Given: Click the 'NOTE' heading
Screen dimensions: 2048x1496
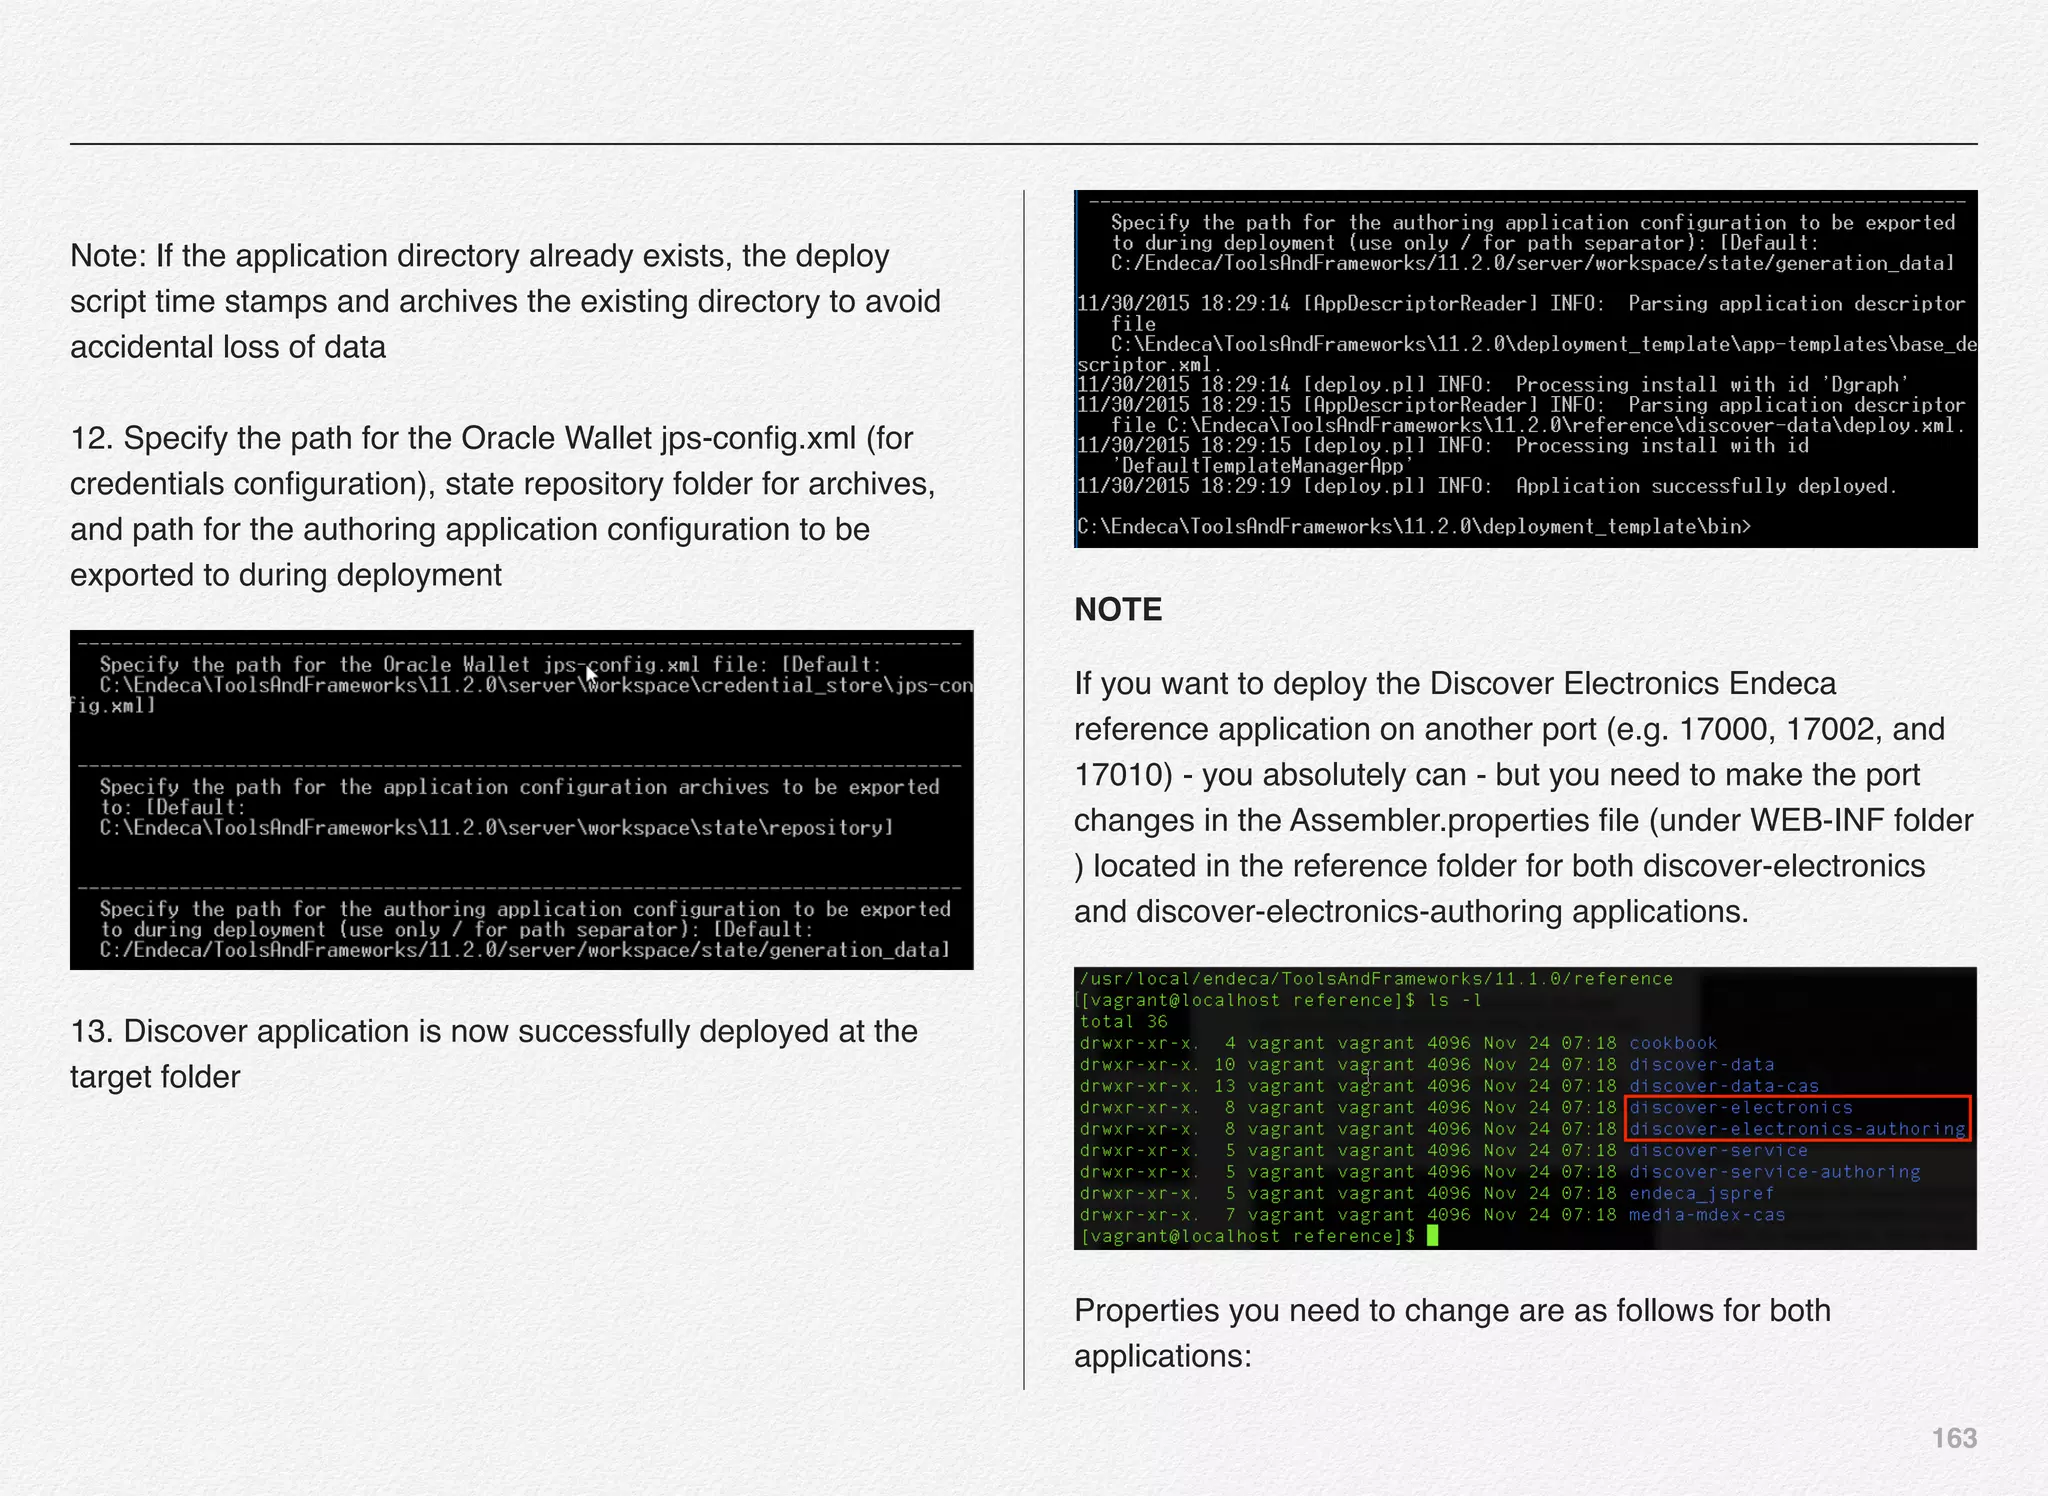Looking at the screenshot, I should point(1118,609).
